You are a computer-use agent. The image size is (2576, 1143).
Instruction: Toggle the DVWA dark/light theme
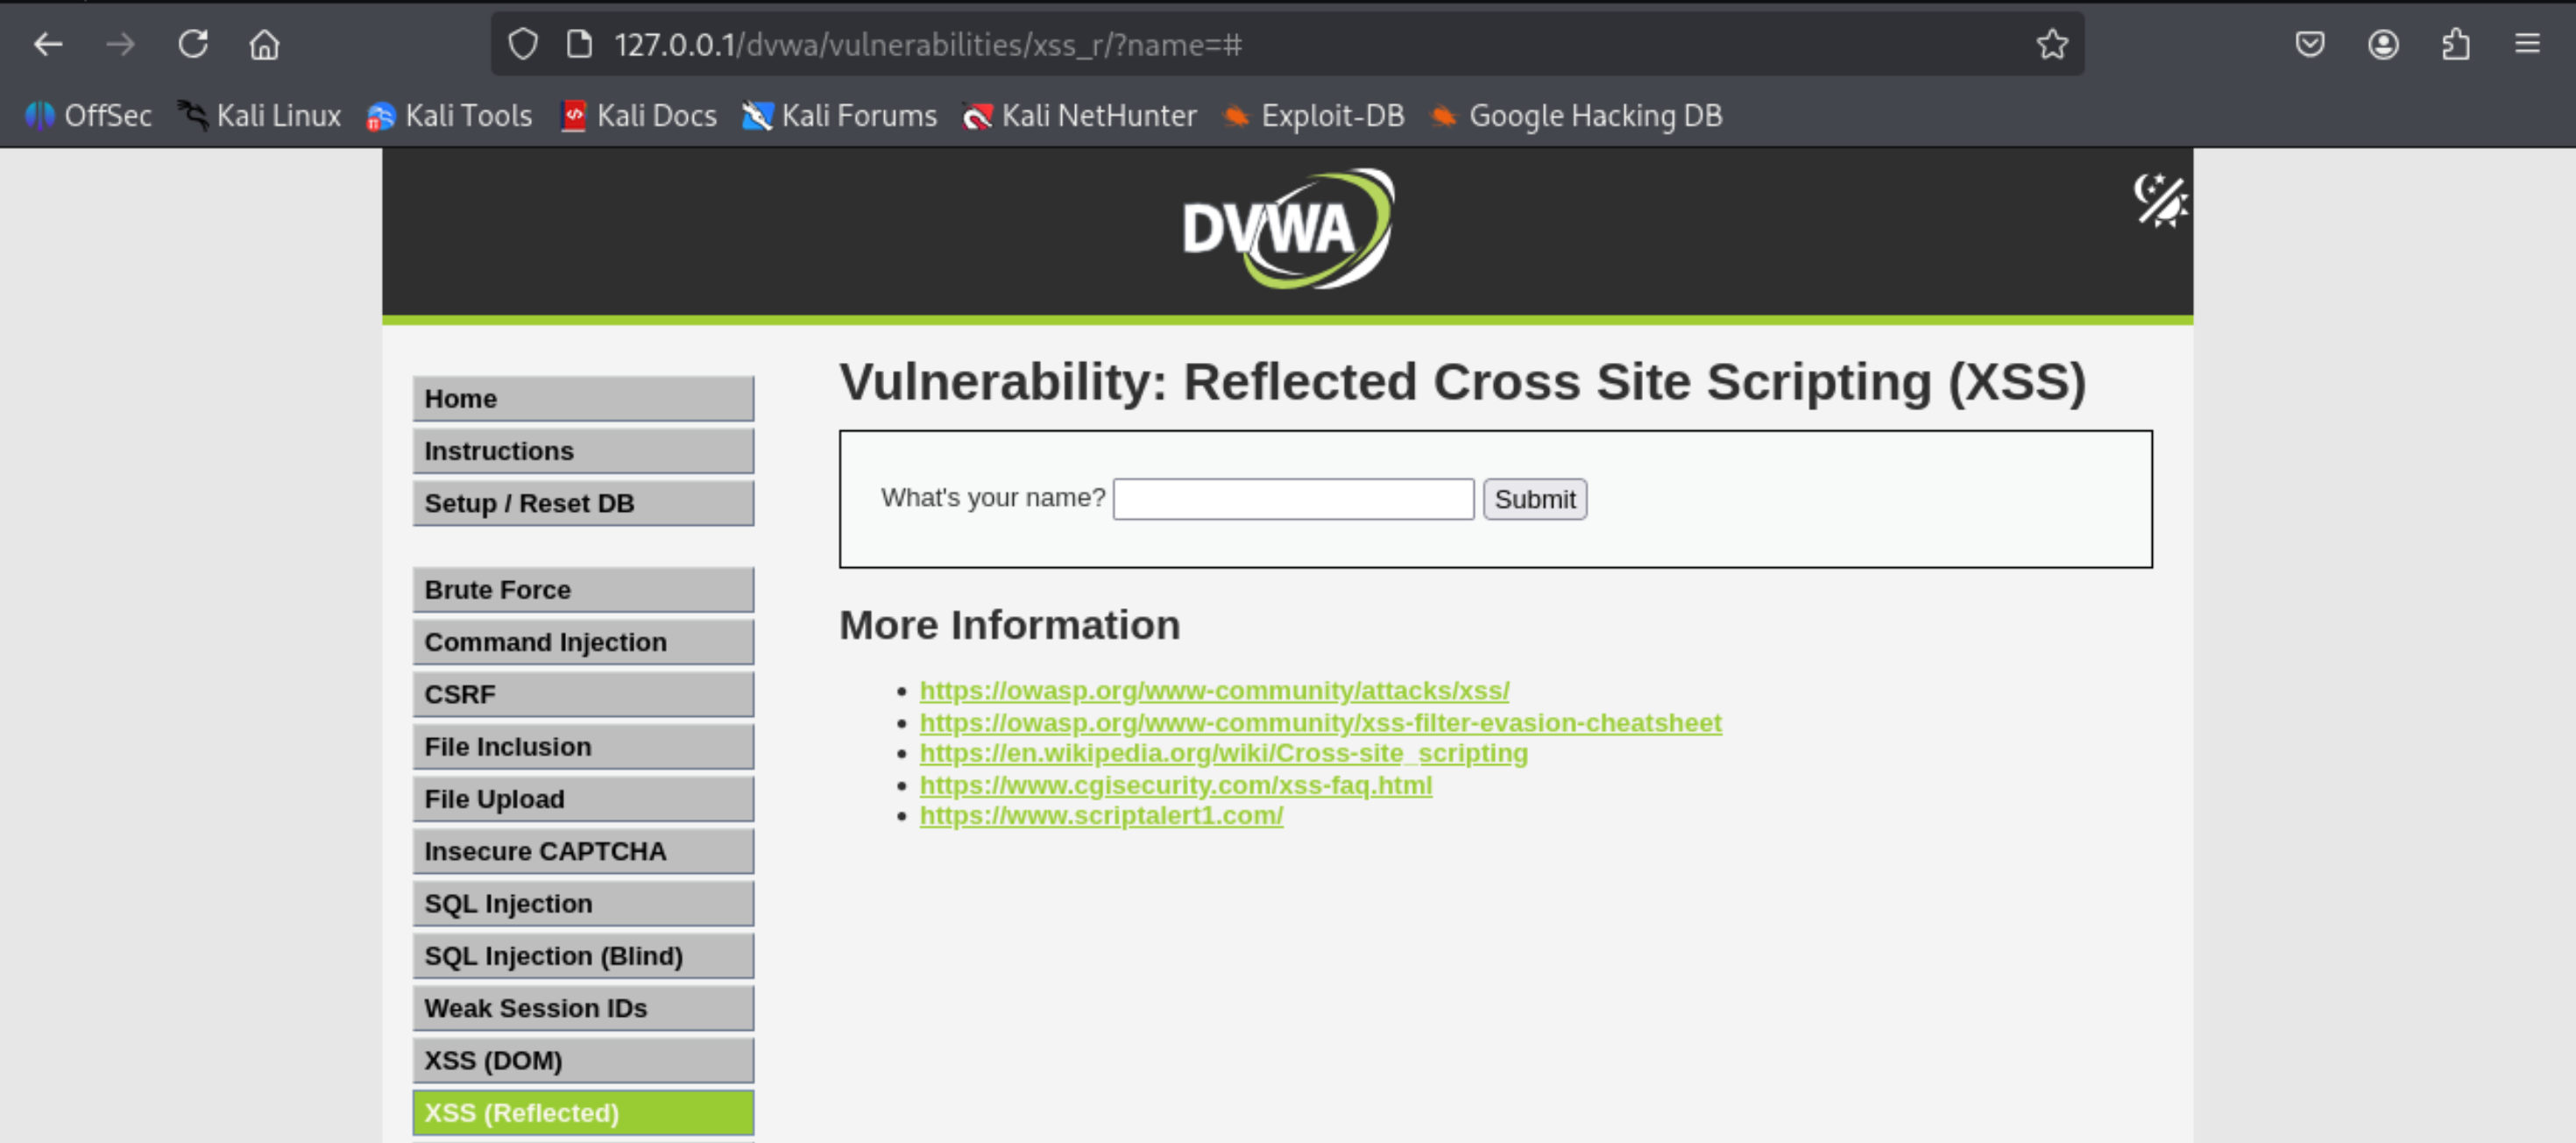click(2159, 200)
